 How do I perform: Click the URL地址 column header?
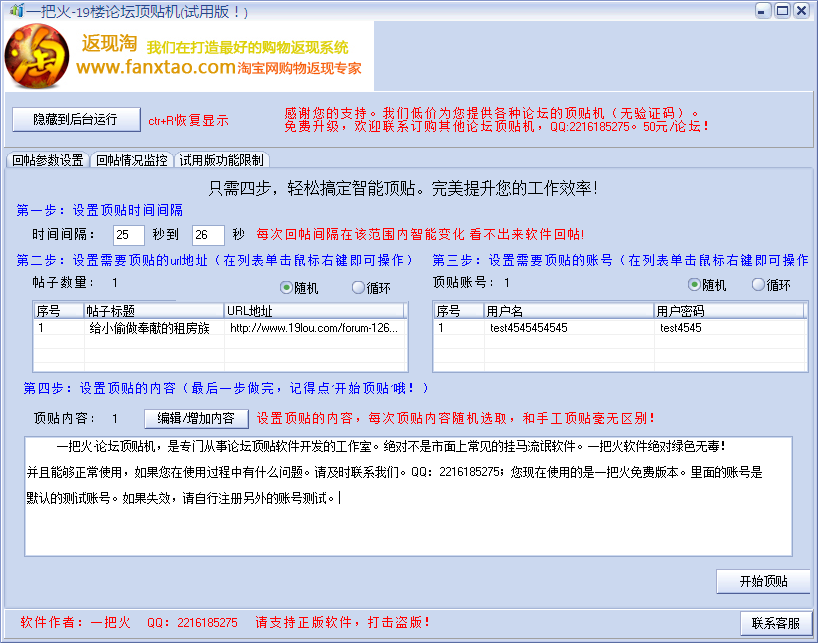point(252,309)
